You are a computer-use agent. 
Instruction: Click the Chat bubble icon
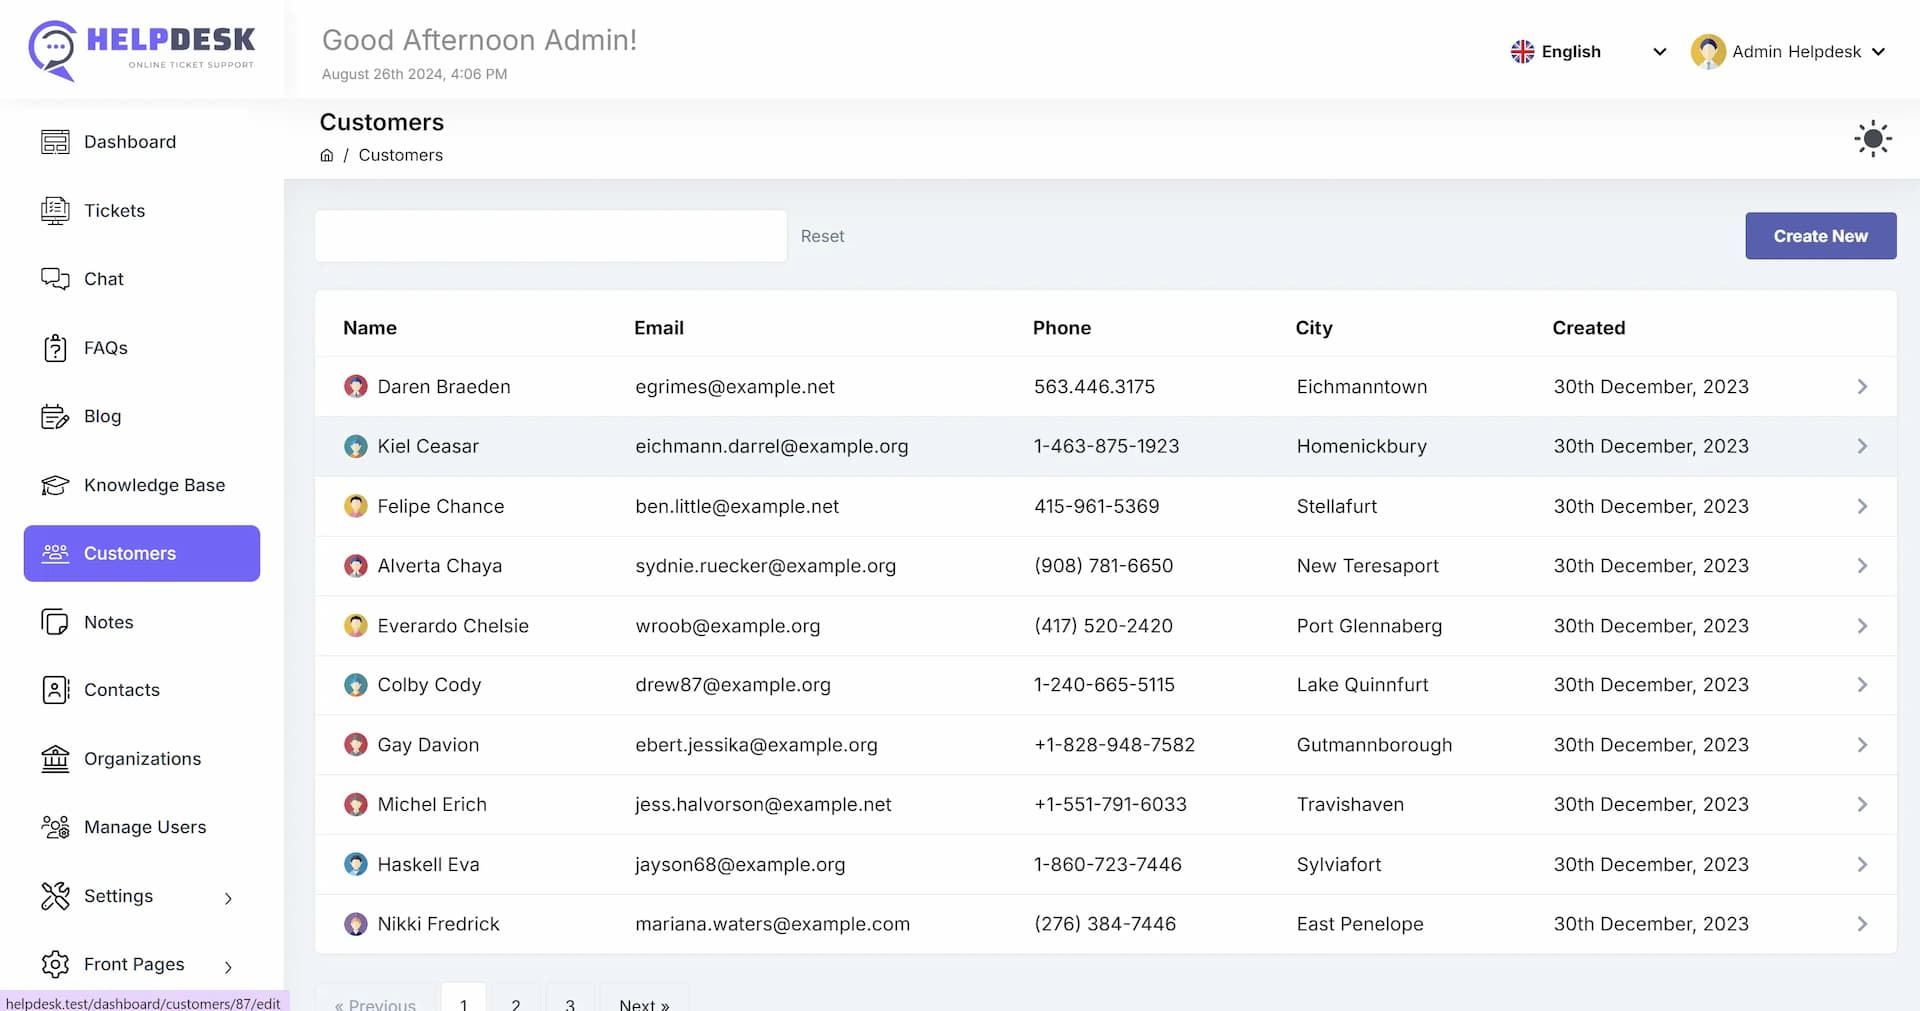point(55,279)
